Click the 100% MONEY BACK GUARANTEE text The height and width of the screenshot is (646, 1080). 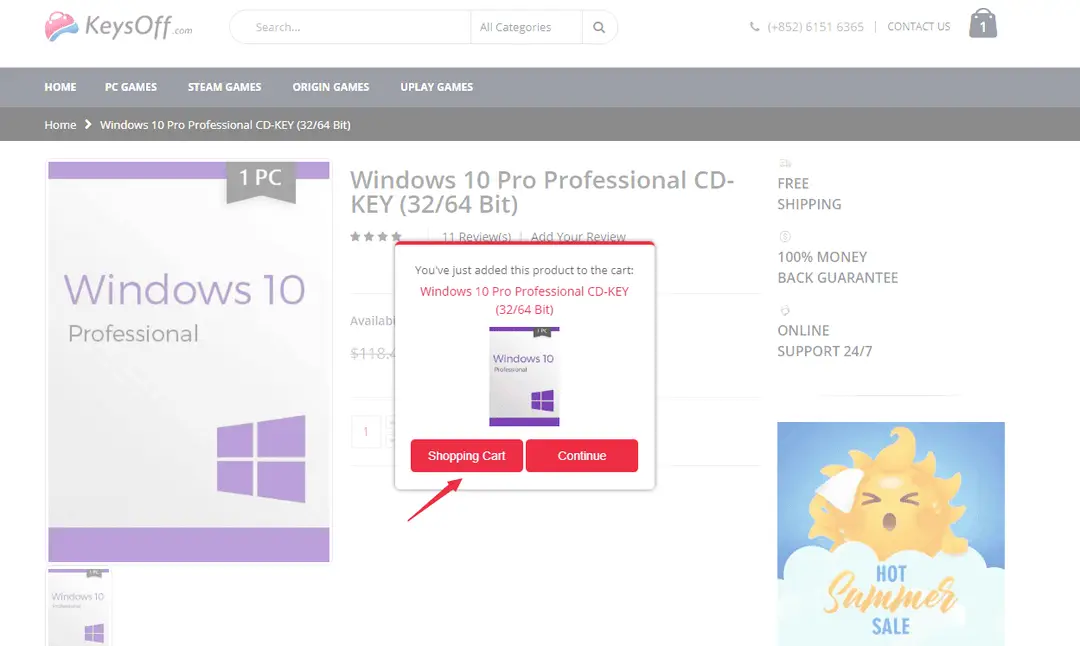(838, 267)
